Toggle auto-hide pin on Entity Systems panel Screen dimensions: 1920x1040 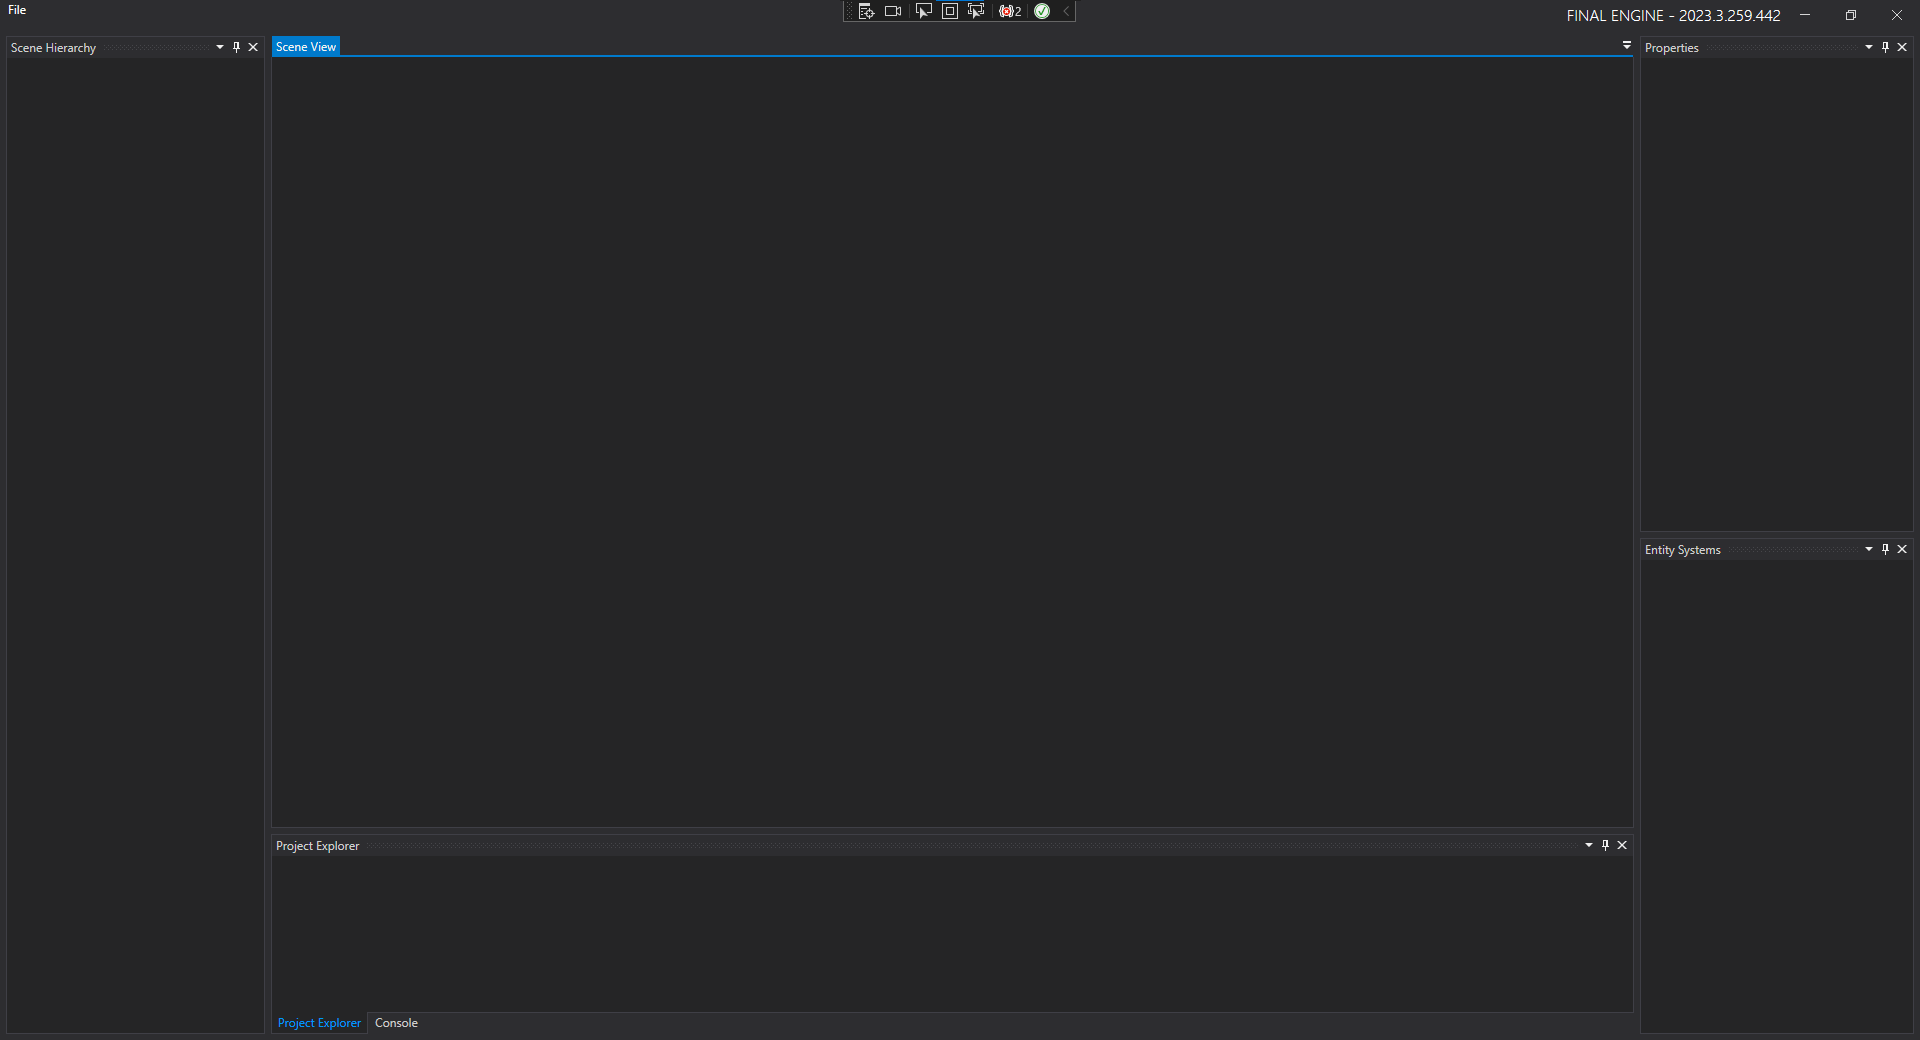point(1886,549)
